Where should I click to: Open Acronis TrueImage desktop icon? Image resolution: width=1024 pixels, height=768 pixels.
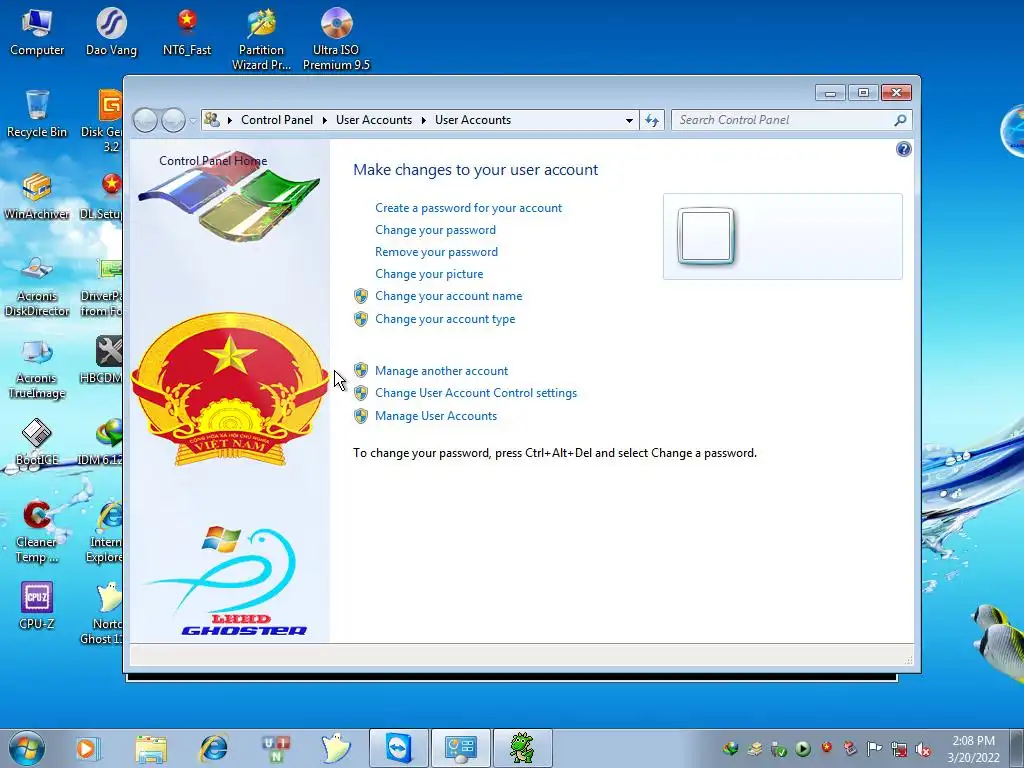[x=37, y=368]
